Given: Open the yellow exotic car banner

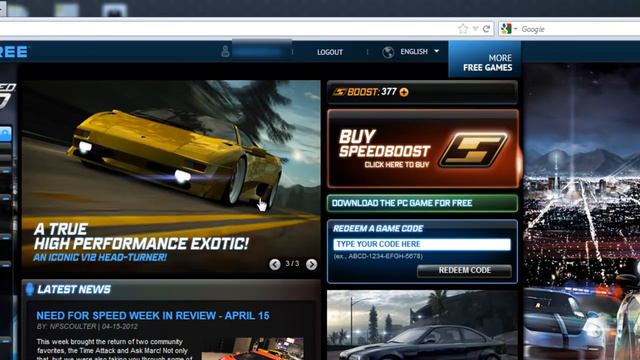Looking at the screenshot, I should 171,176.
